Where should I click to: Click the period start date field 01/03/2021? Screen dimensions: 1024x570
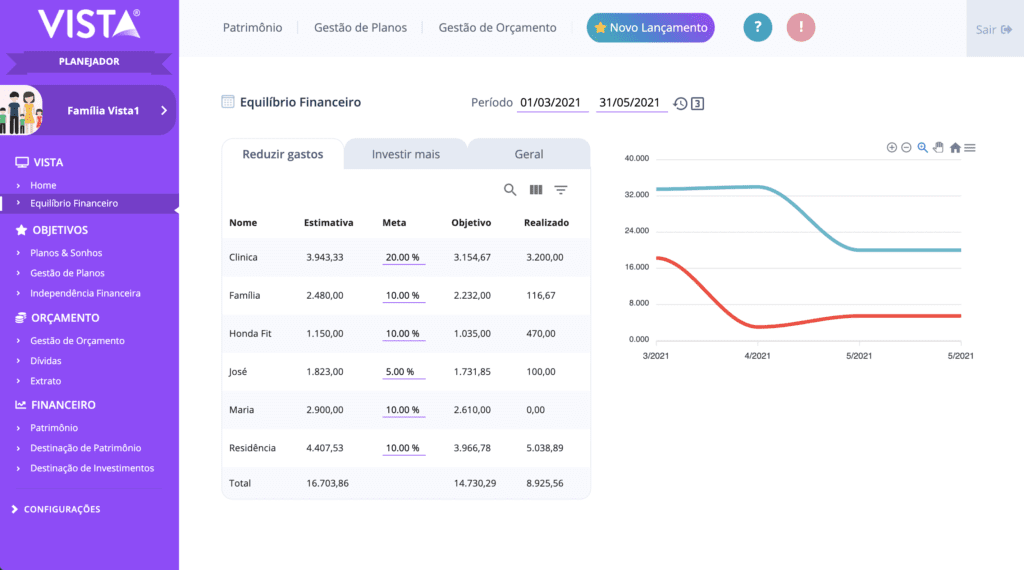point(550,103)
